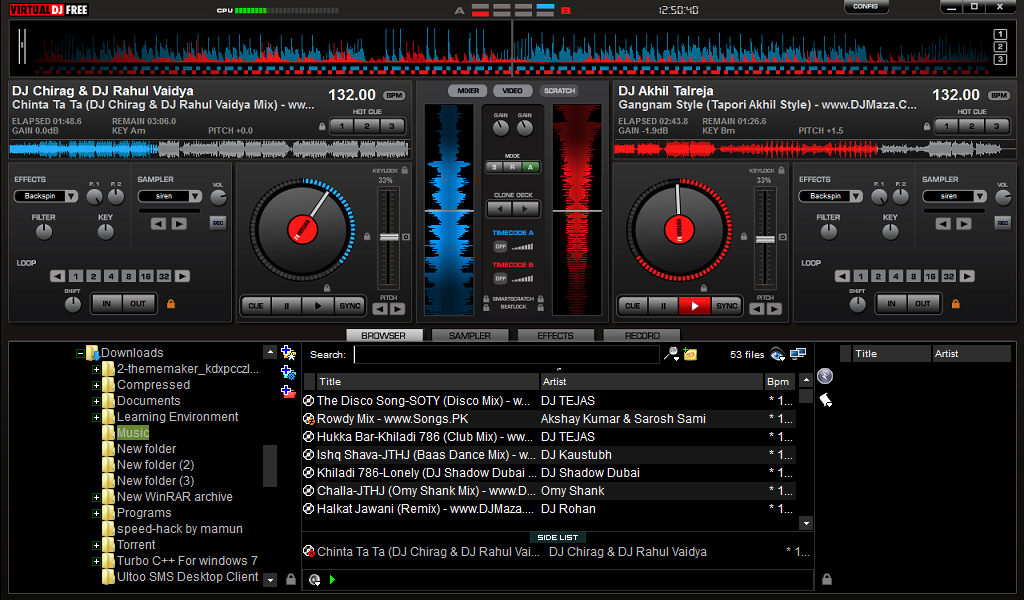Clone deck to the left
Viewport: 1024px width, 600px height.
point(500,209)
